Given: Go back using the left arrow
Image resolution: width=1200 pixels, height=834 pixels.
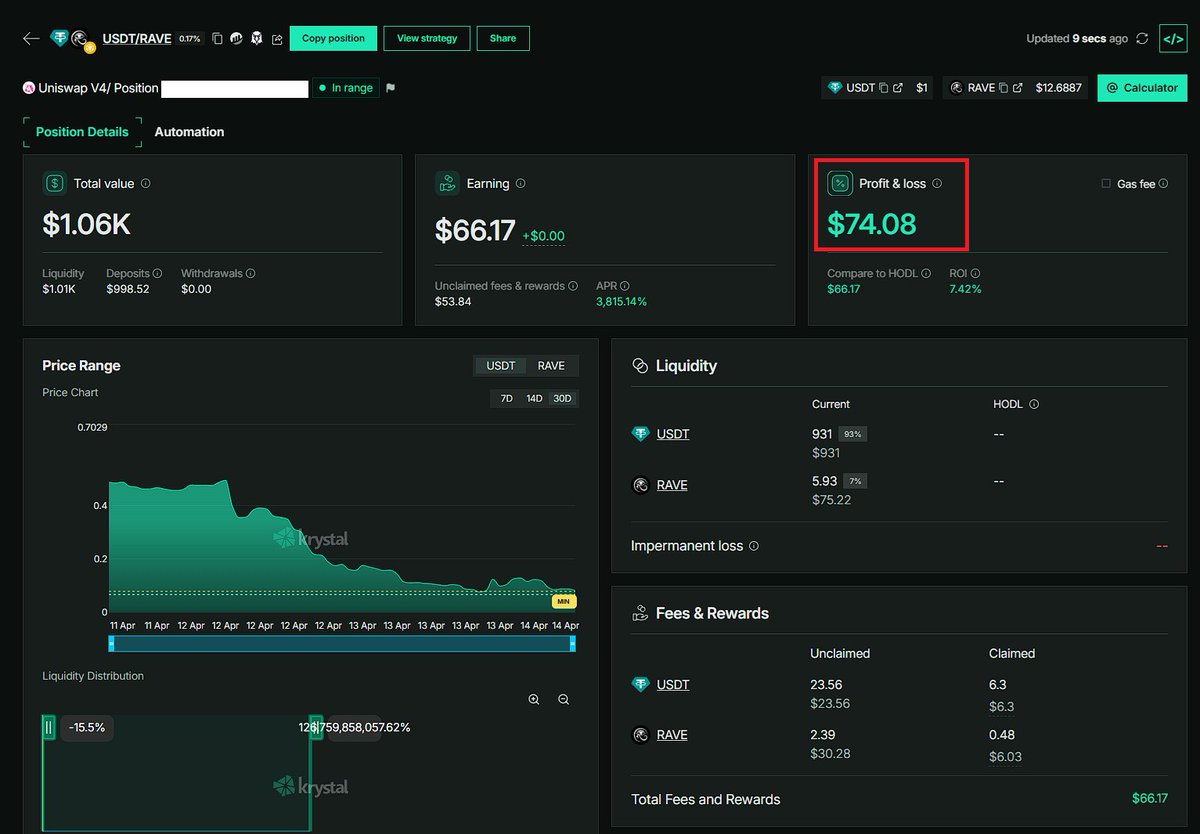Looking at the screenshot, I should coord(31,39).
